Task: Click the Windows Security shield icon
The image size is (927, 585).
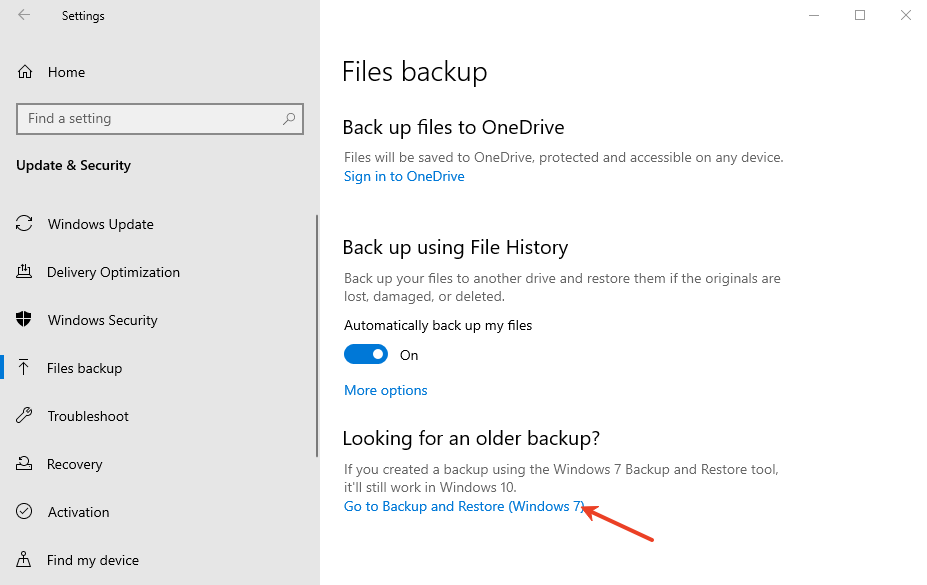Action: pos(24,320)
